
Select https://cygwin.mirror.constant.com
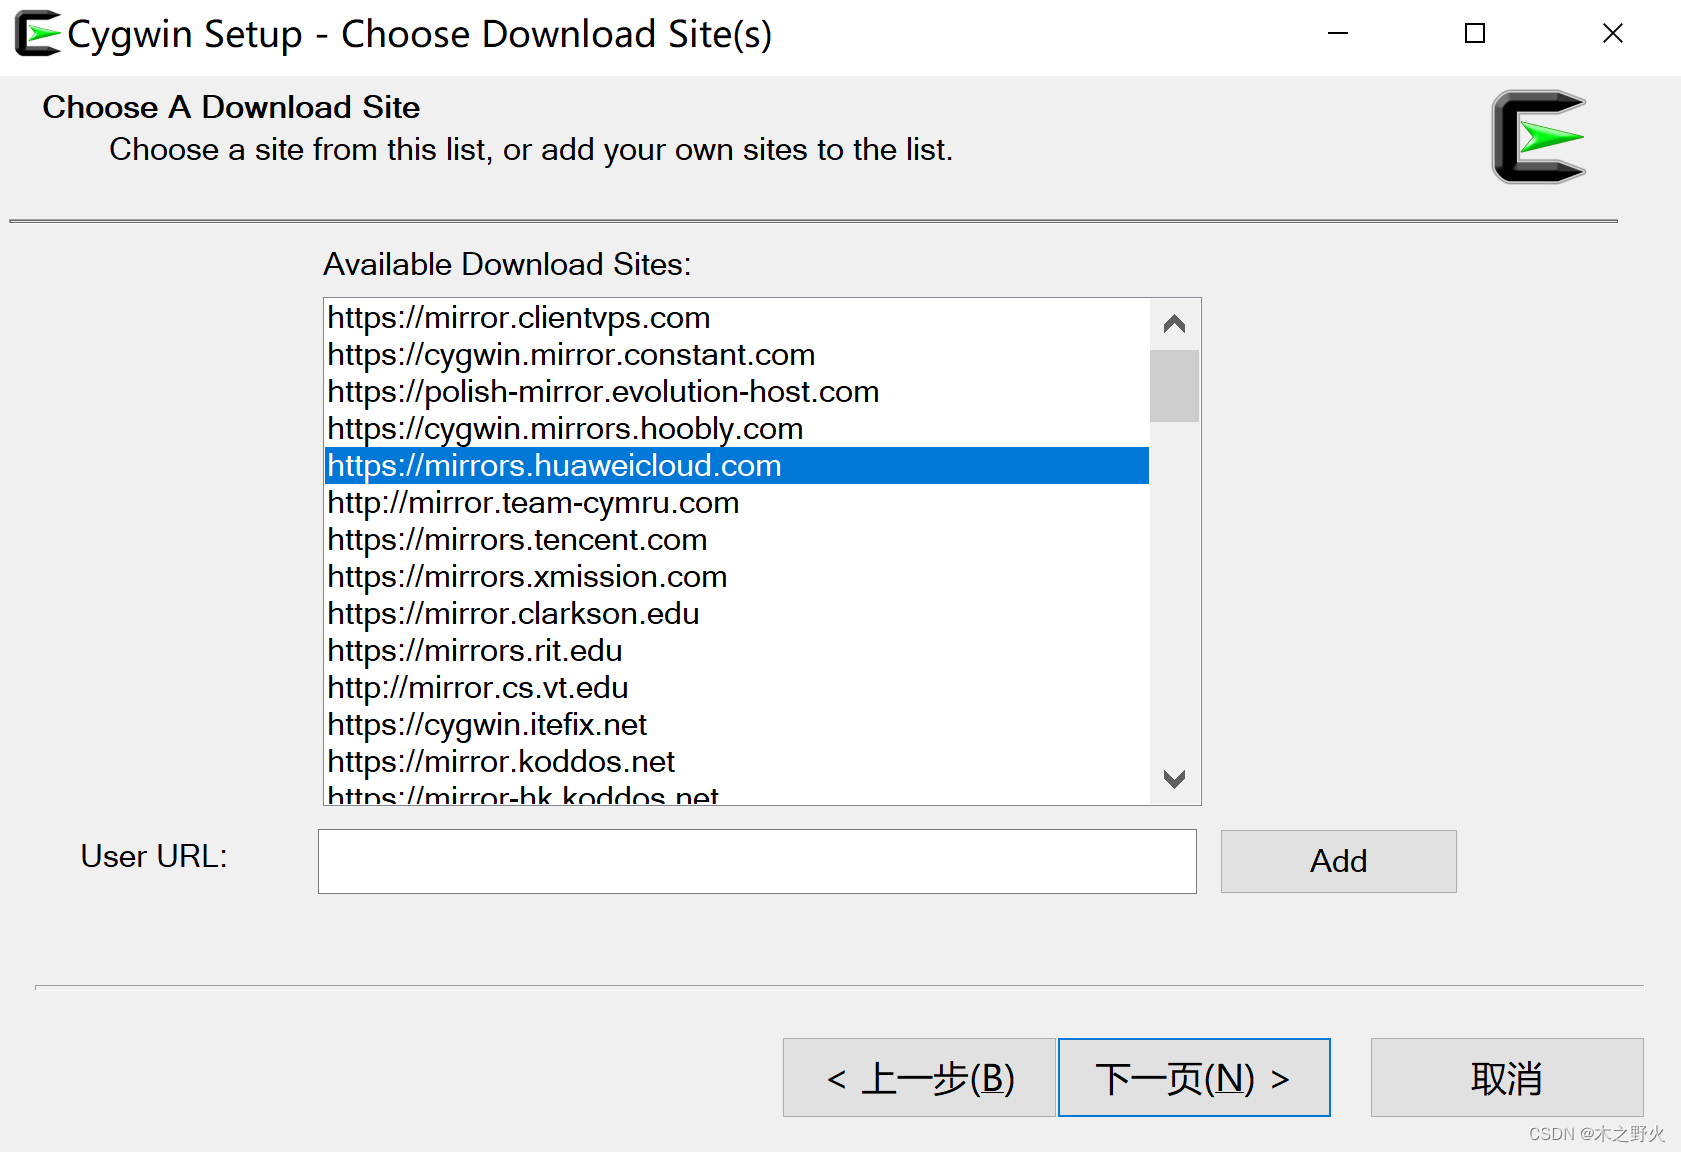737,355
